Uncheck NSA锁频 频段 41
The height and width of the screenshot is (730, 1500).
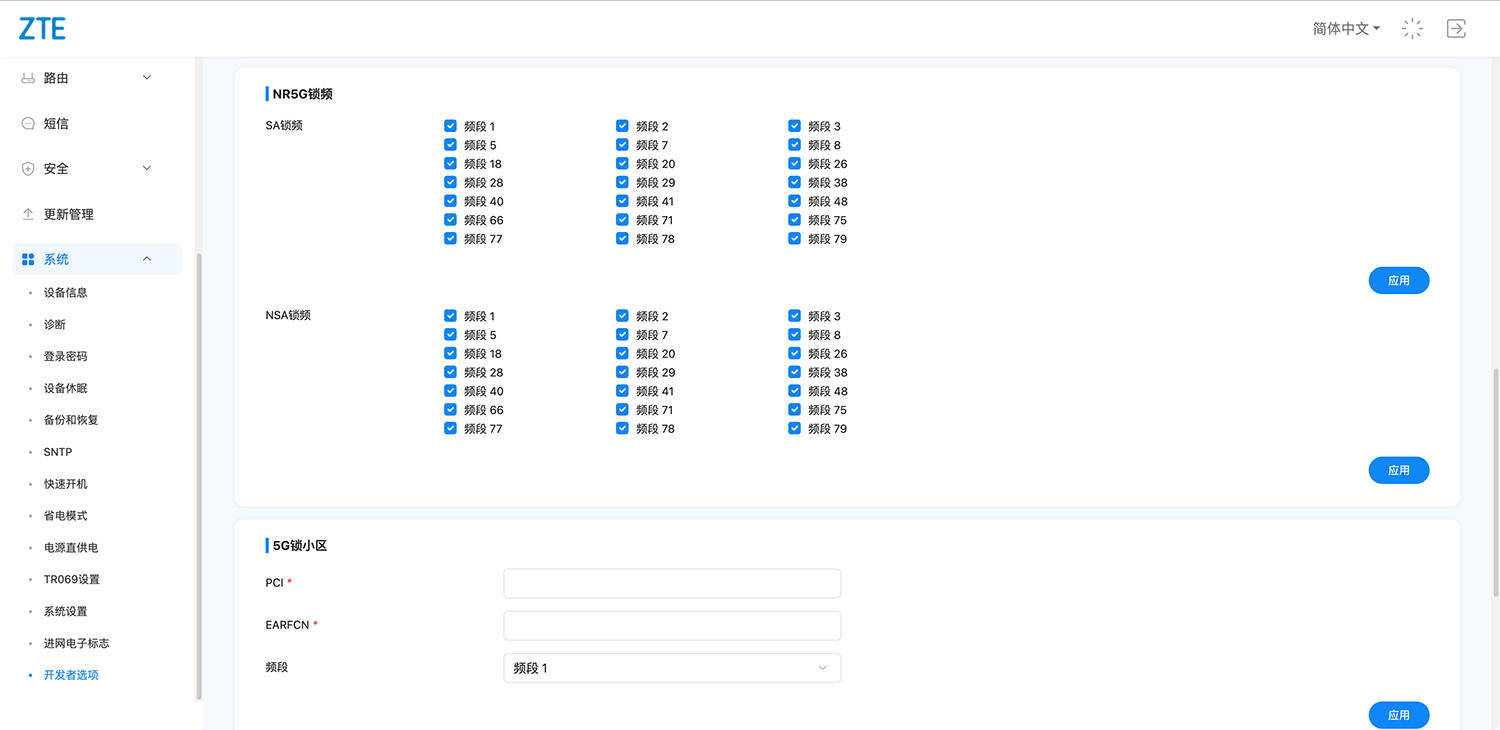(622, 391)
